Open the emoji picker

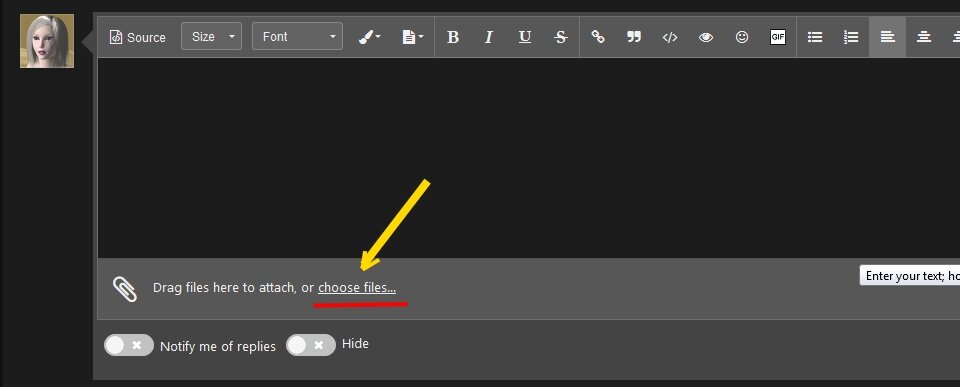pos(741,37)
